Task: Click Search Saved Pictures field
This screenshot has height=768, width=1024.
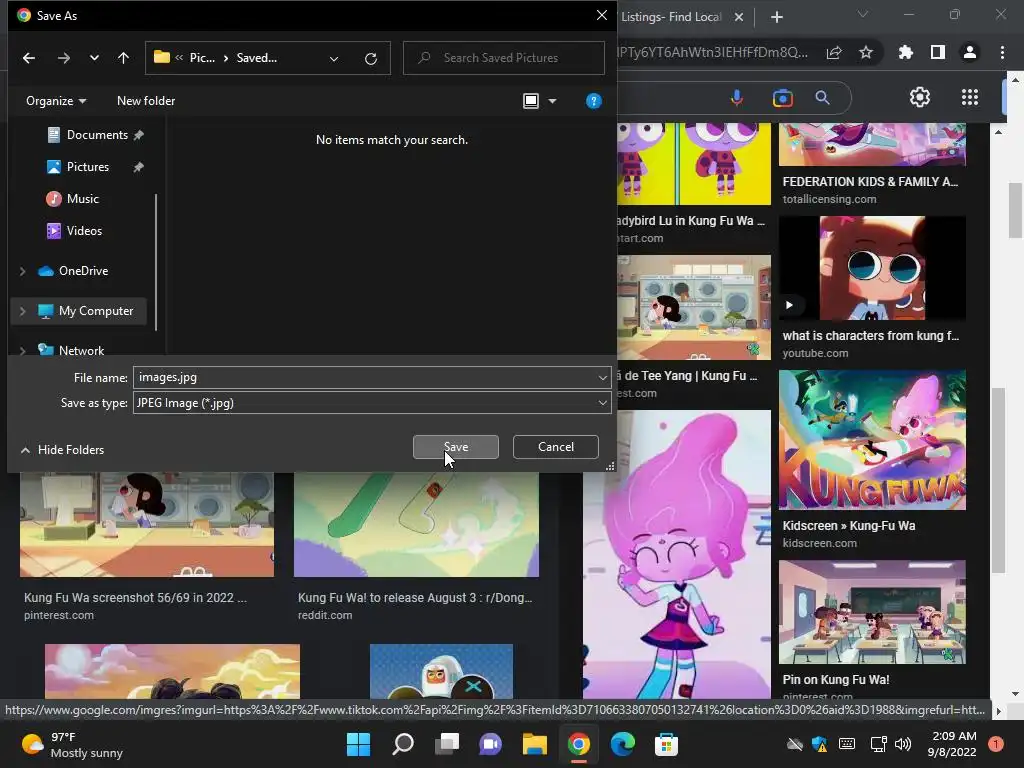Action: 504,58
